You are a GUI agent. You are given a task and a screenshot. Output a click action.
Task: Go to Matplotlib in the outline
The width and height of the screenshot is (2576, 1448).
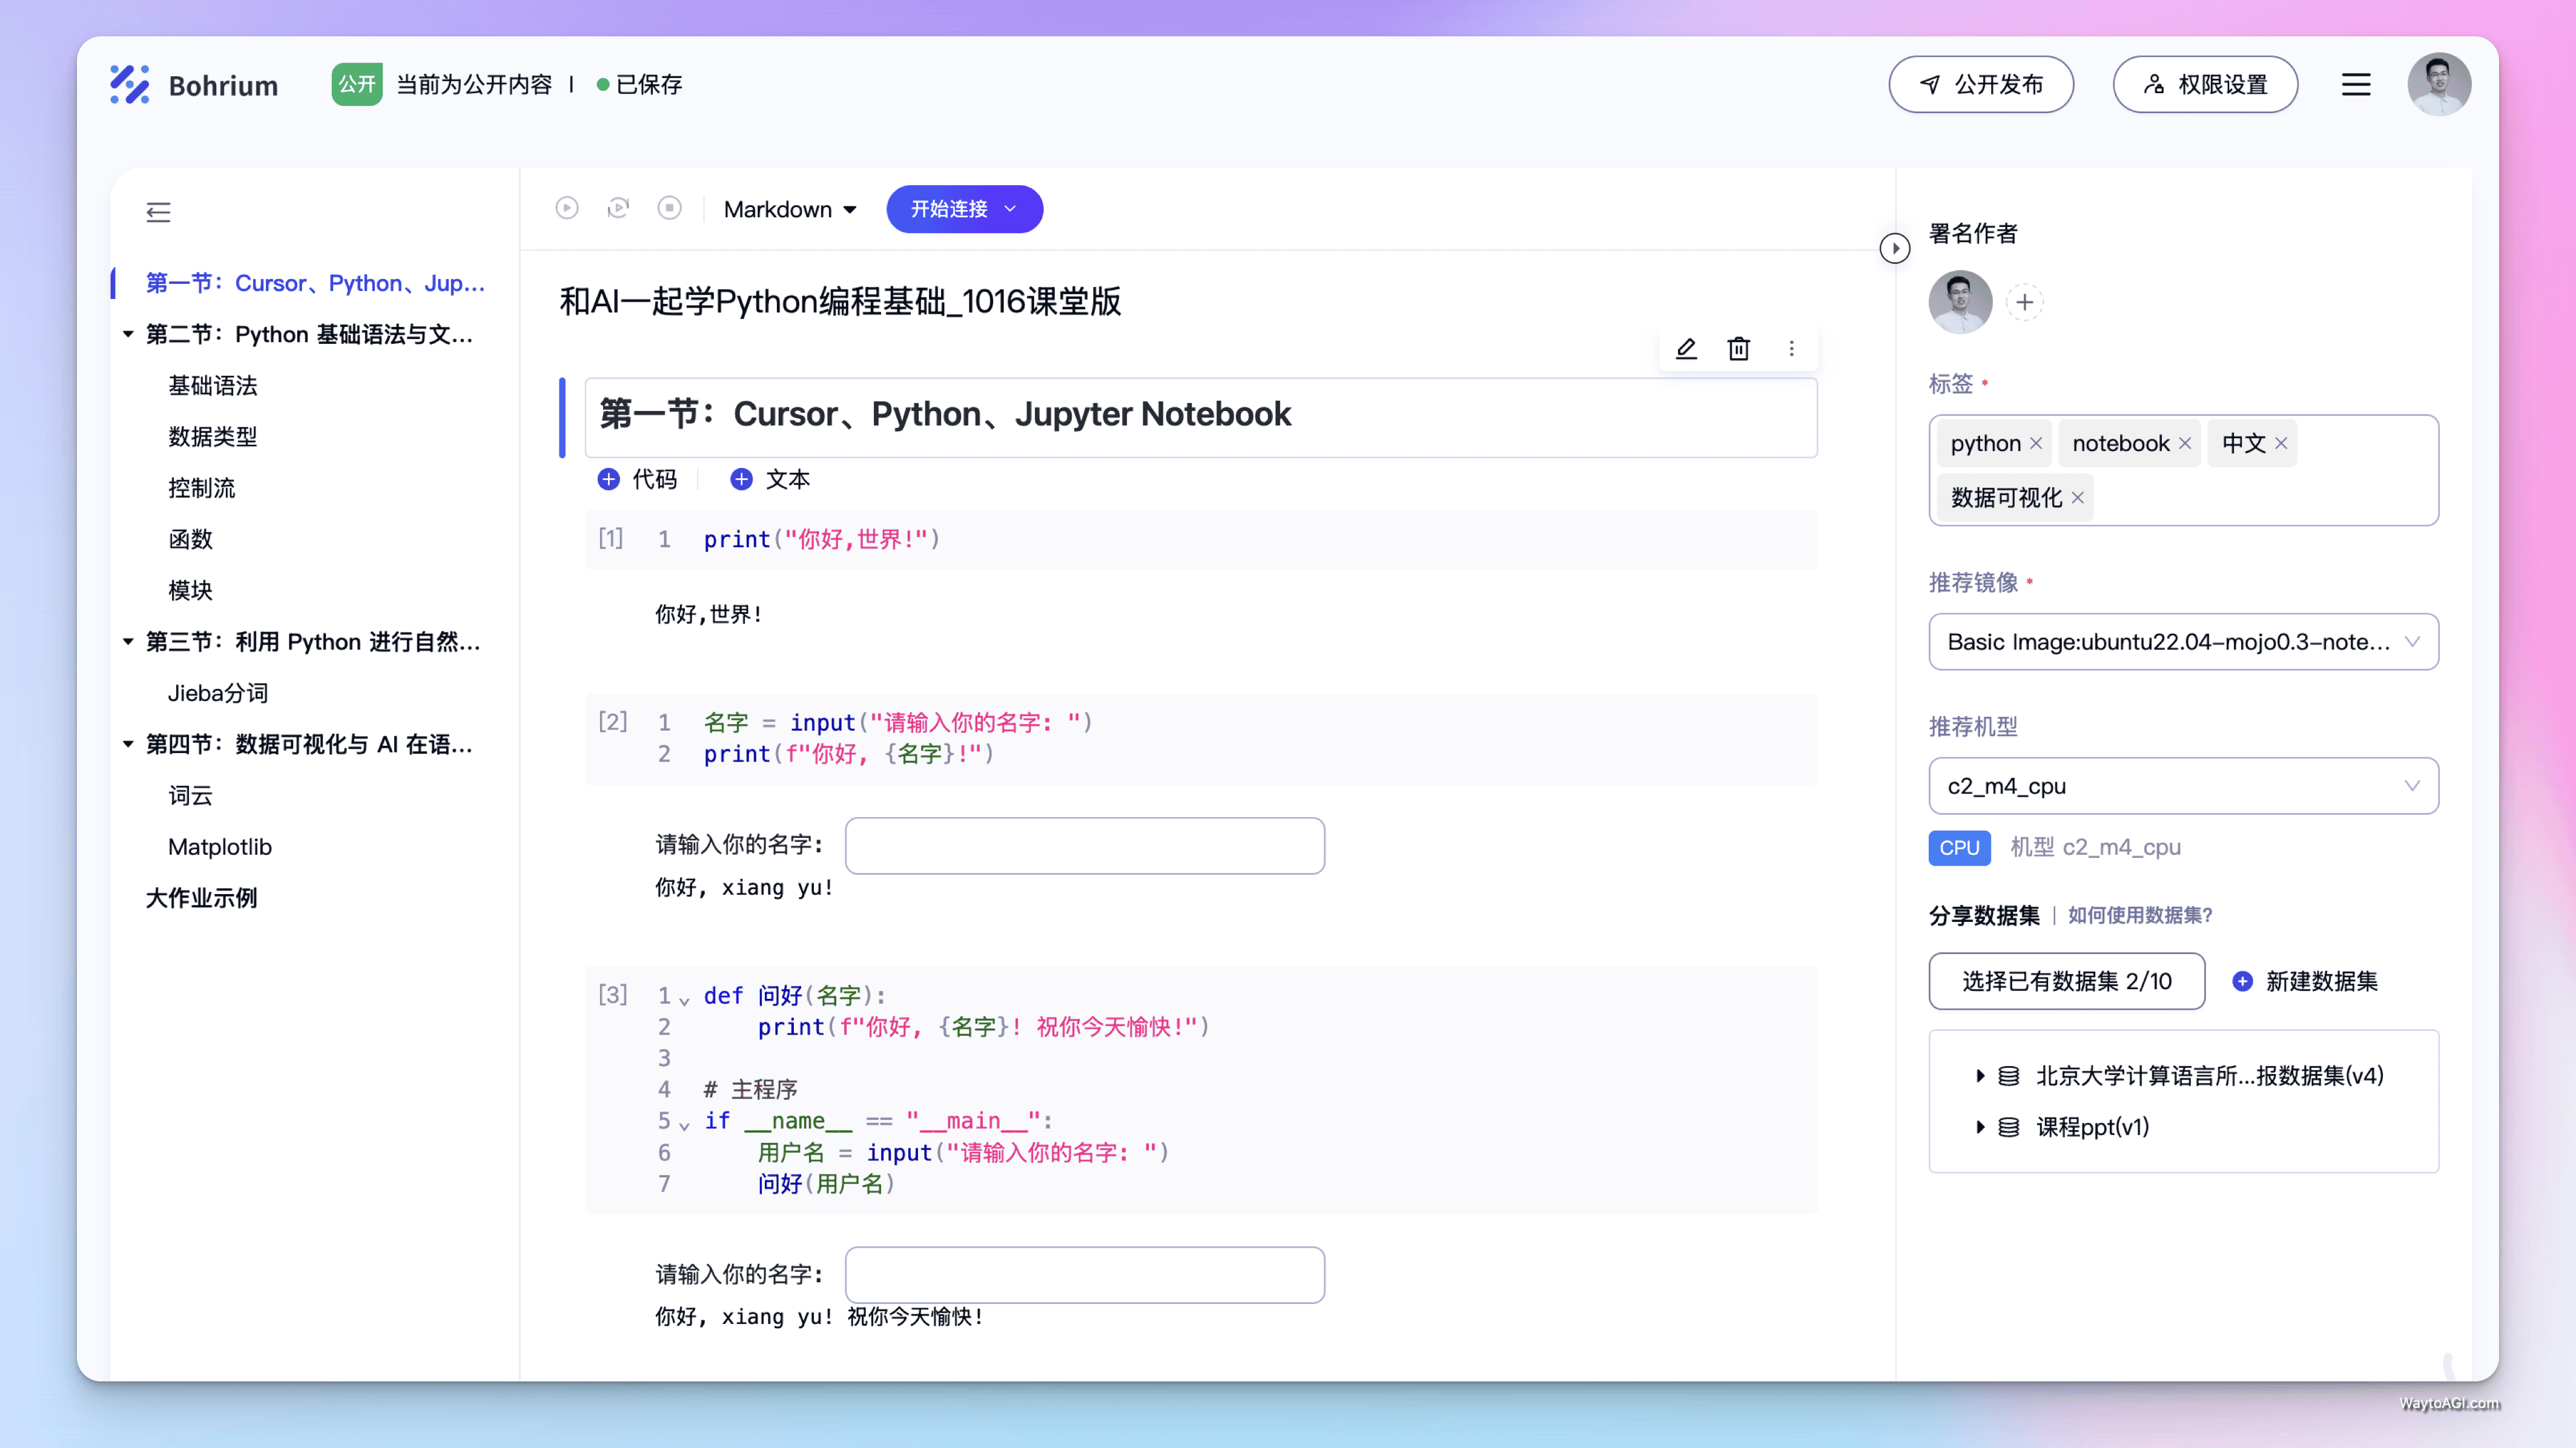coord(219,846)
